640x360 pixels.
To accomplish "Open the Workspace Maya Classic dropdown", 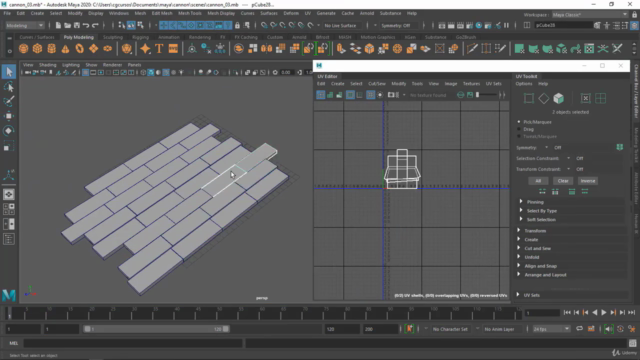I will pos(590,15).
